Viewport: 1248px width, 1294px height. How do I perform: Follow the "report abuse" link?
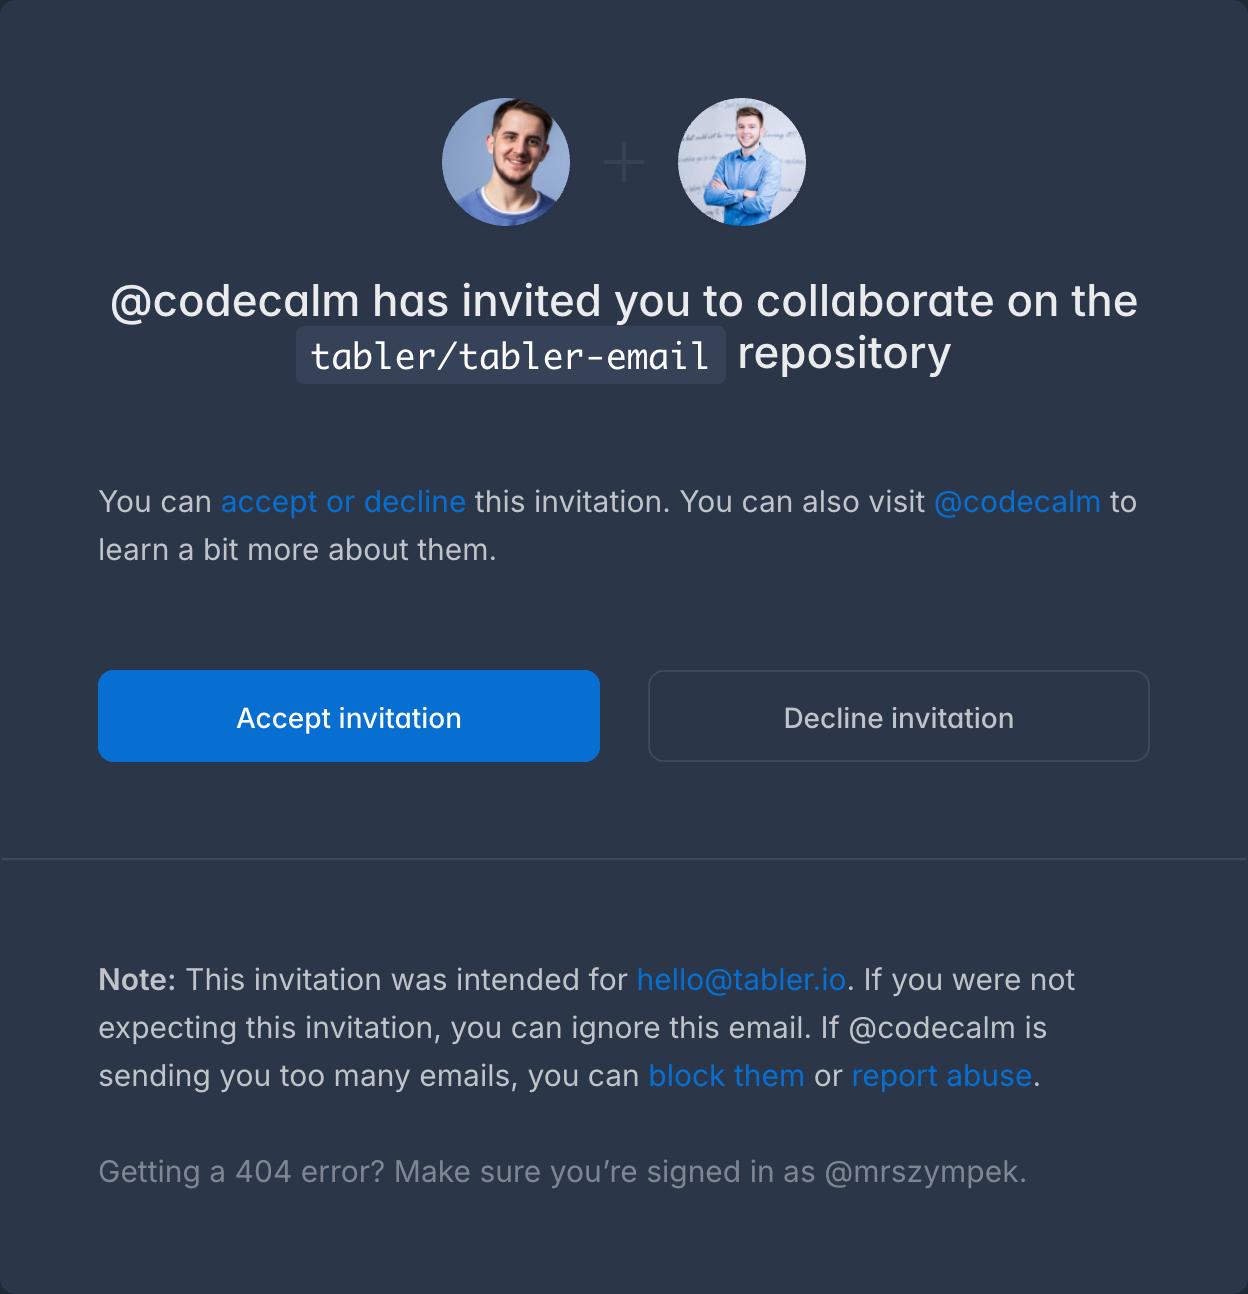pos(941,1076)
